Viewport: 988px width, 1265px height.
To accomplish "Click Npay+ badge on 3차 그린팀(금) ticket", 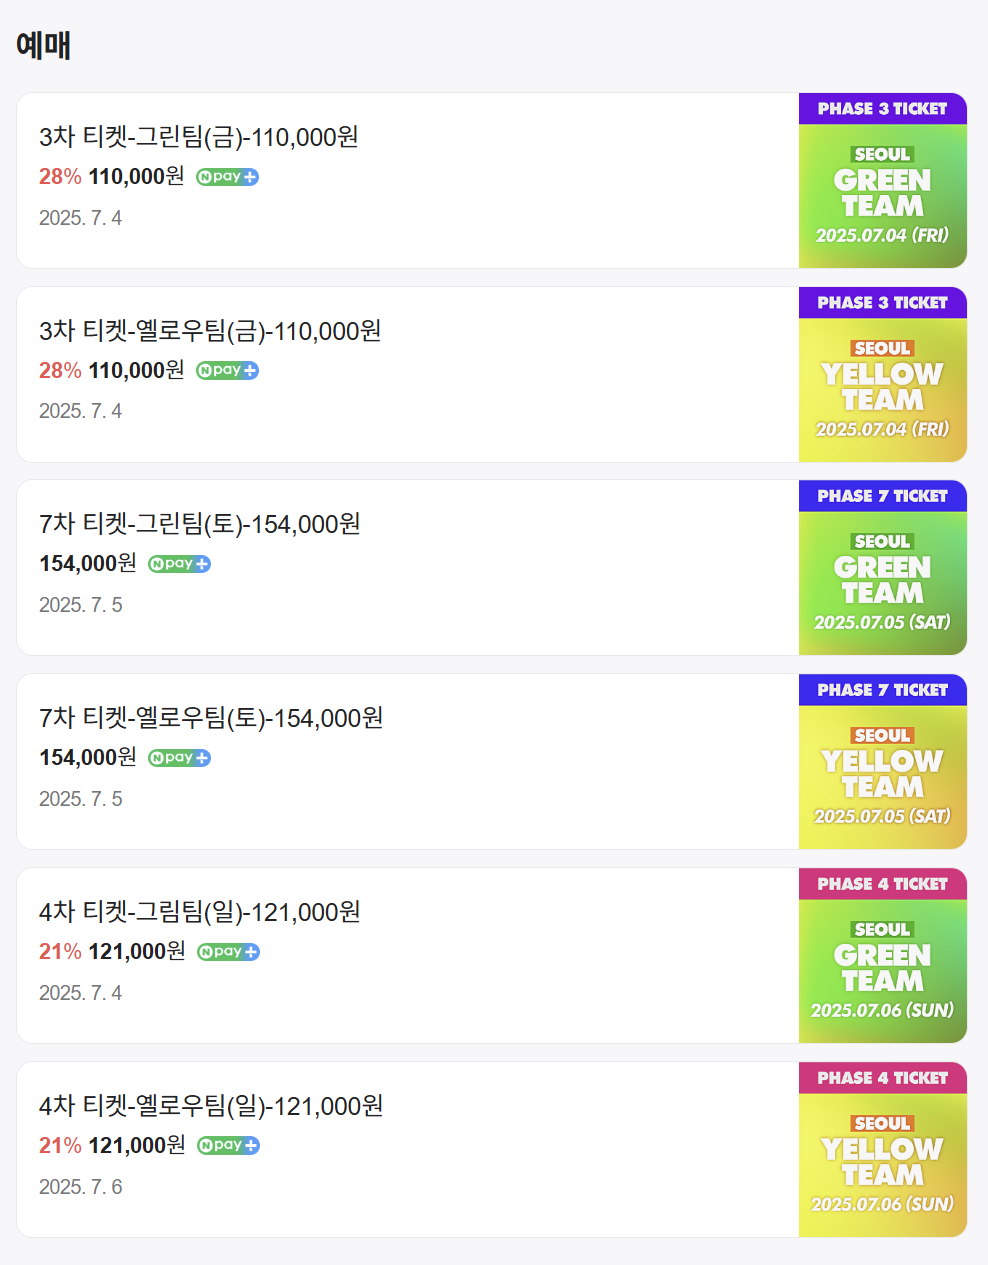I will (228, 177).
